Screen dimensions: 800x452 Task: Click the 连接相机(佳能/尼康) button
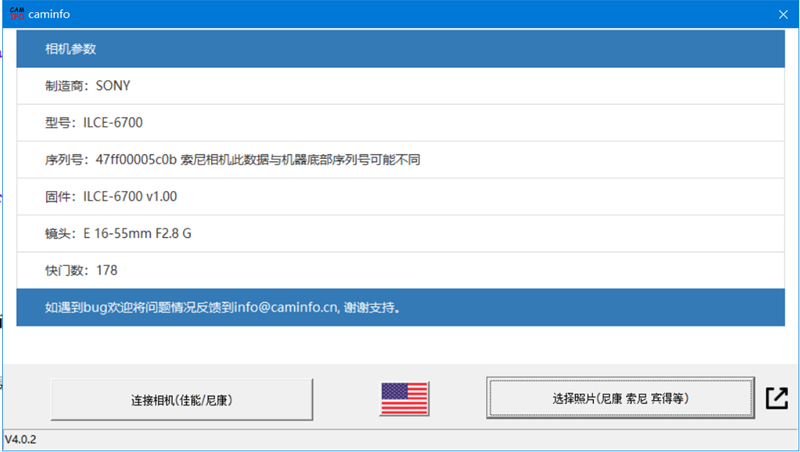(x=182, y=399)
